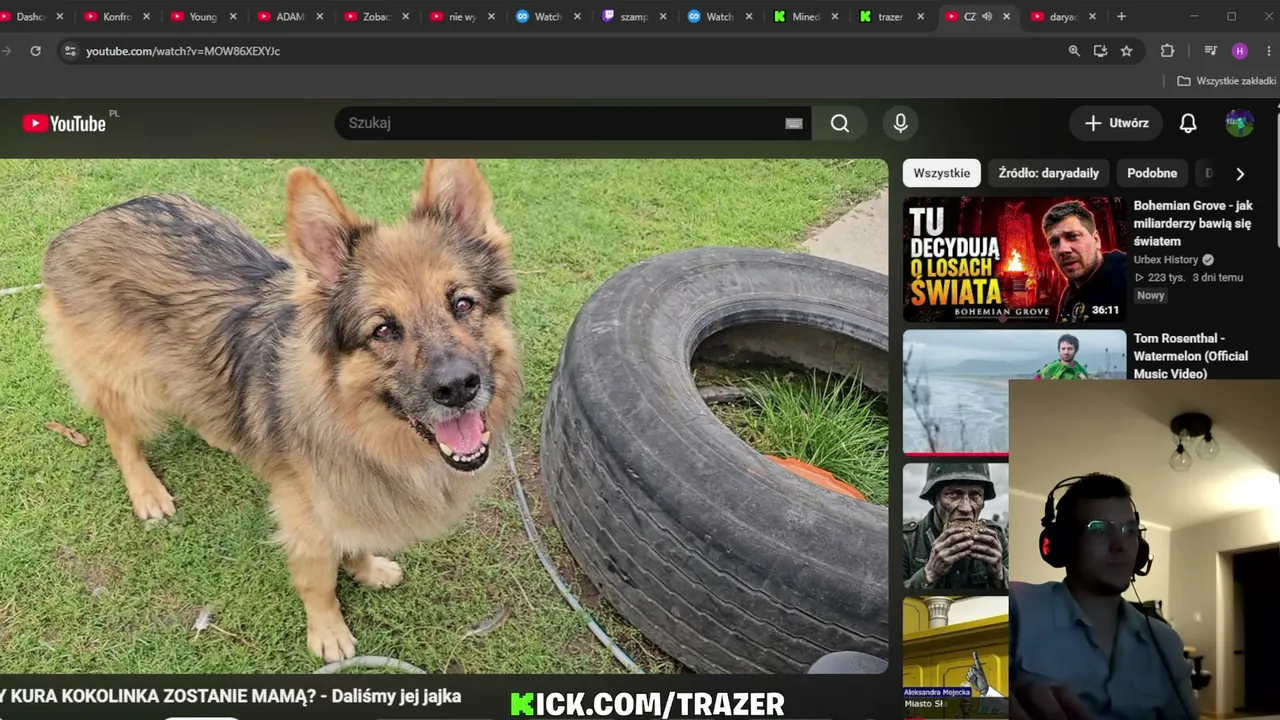Select the Źródło: daryadaily filter chip
The width and height of the screenshot is (1280, 720).
tap(1048, 173)
